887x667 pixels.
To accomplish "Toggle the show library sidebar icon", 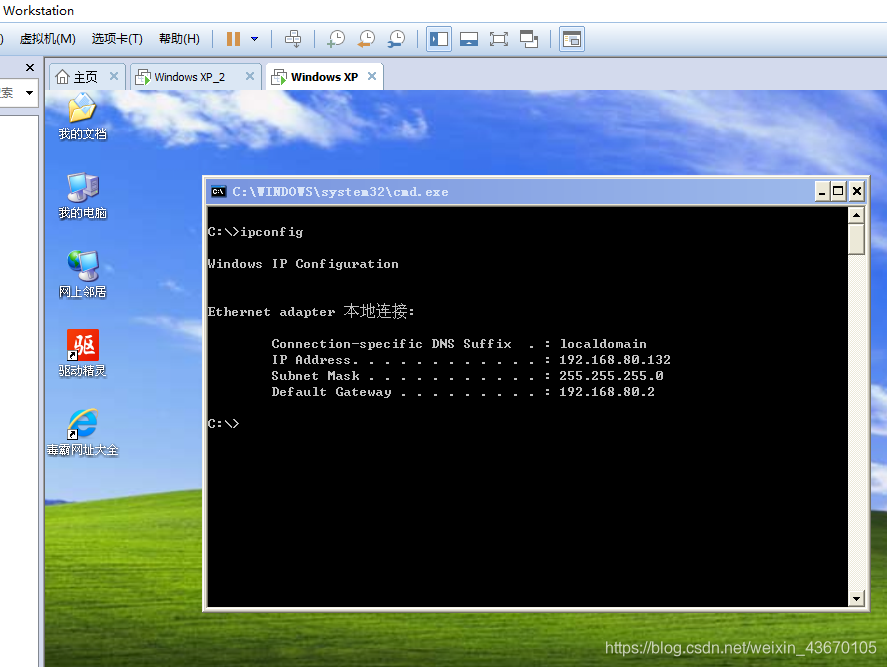I will 439,39.
